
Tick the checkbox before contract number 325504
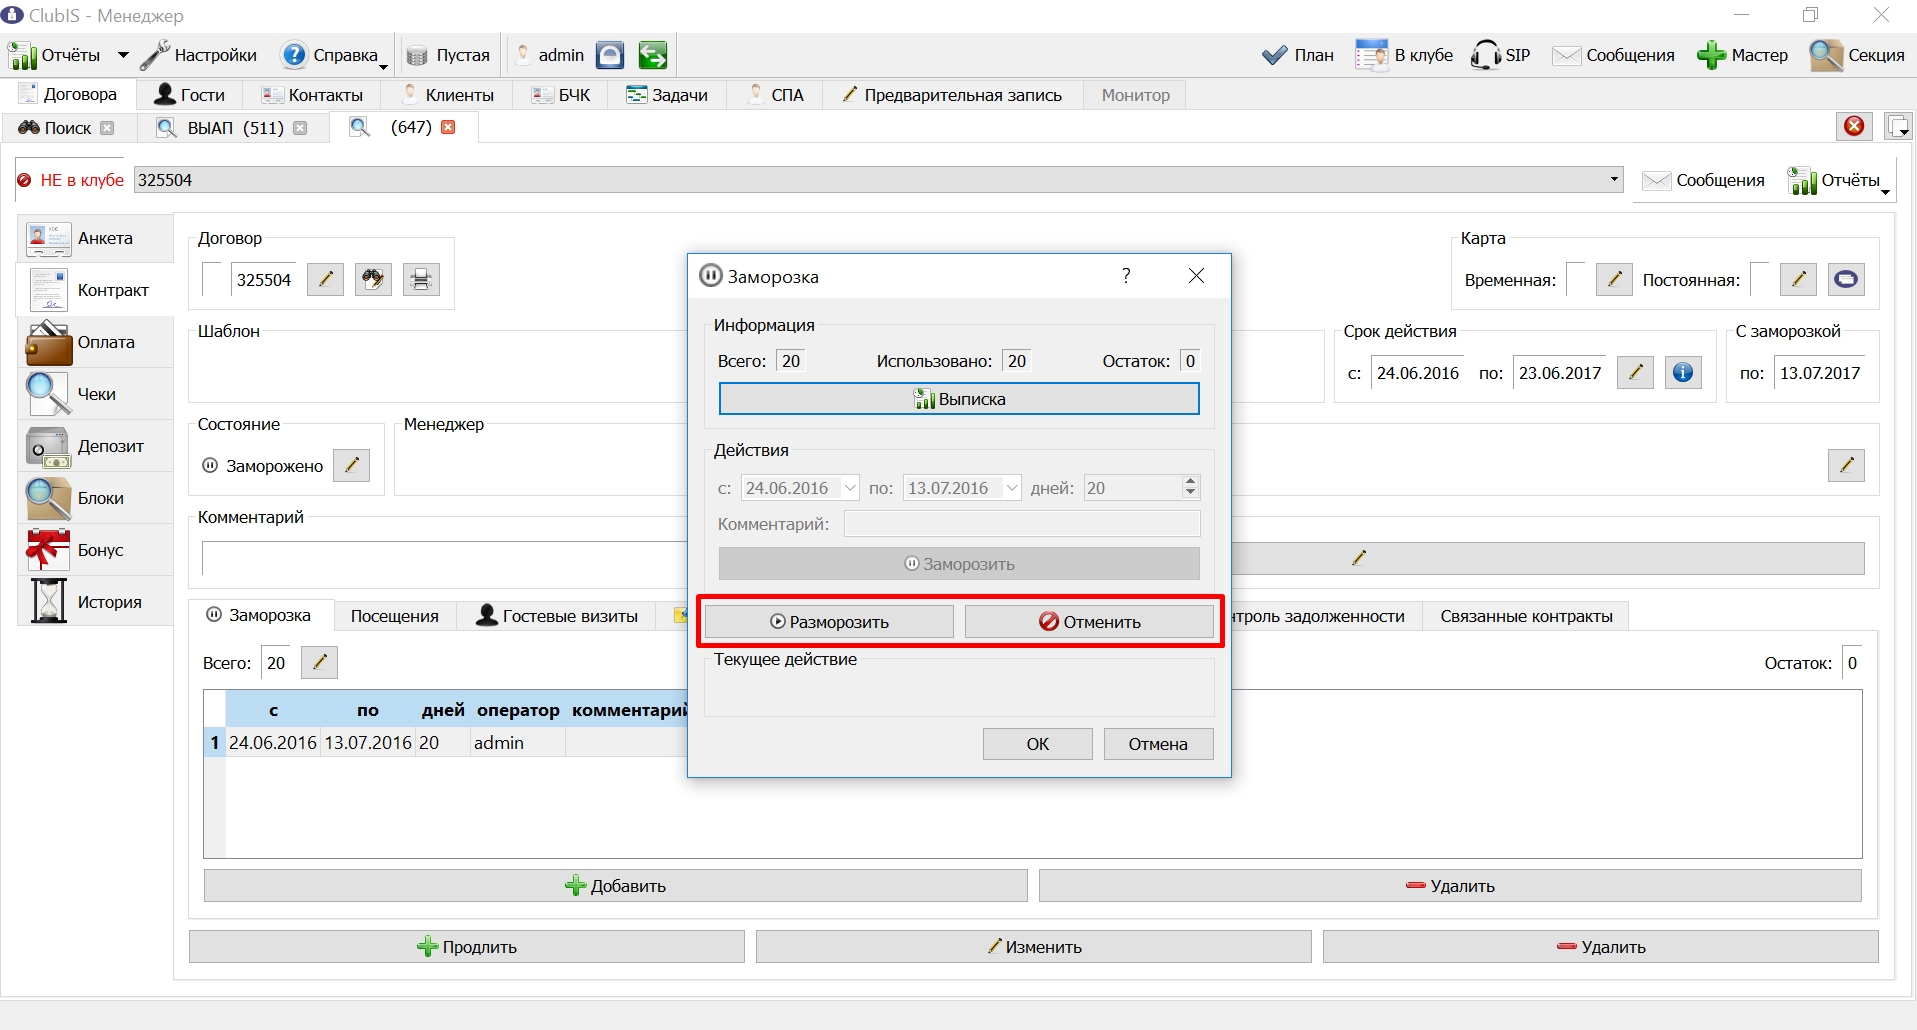click(x=212, y=279)
